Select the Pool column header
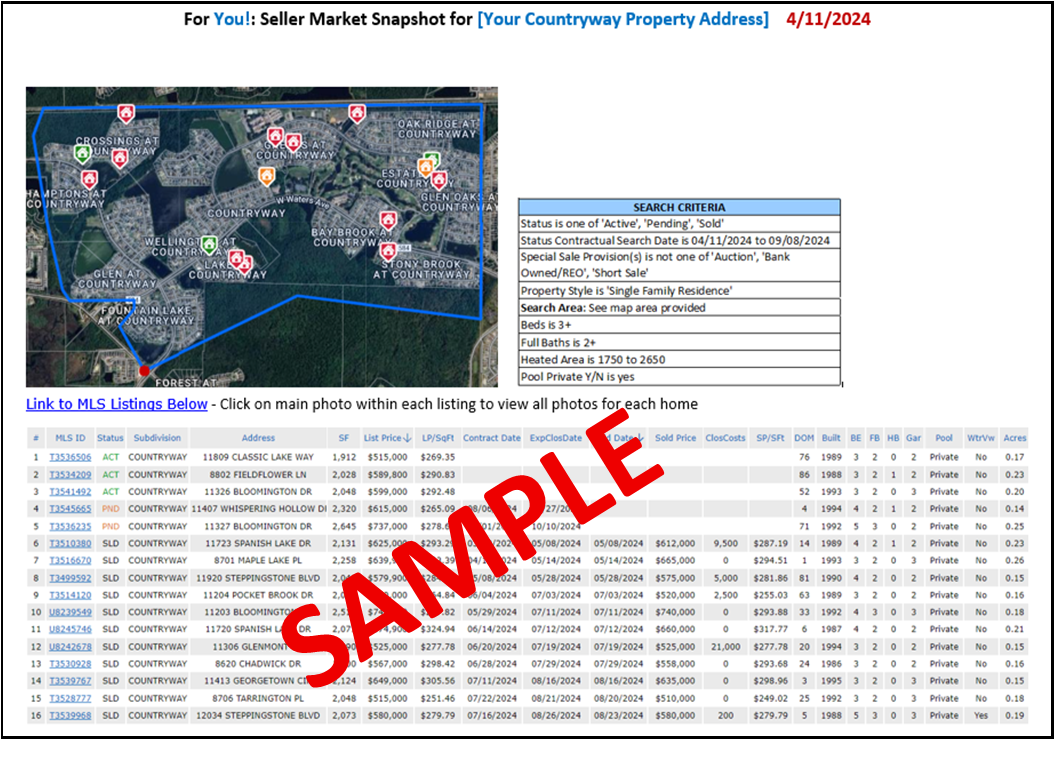The image size is (1054, 768). click(x=944, y=438)
